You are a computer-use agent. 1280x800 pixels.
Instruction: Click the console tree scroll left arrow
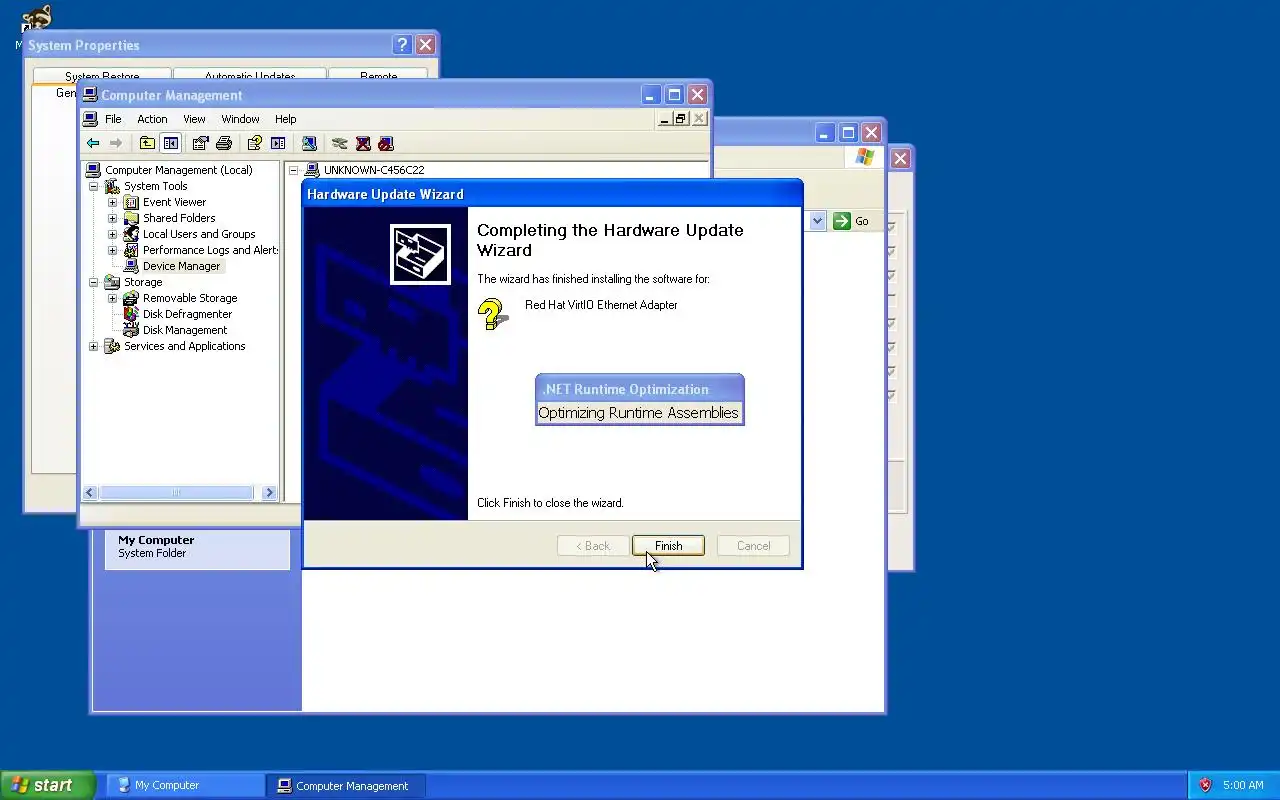(90, 492)
